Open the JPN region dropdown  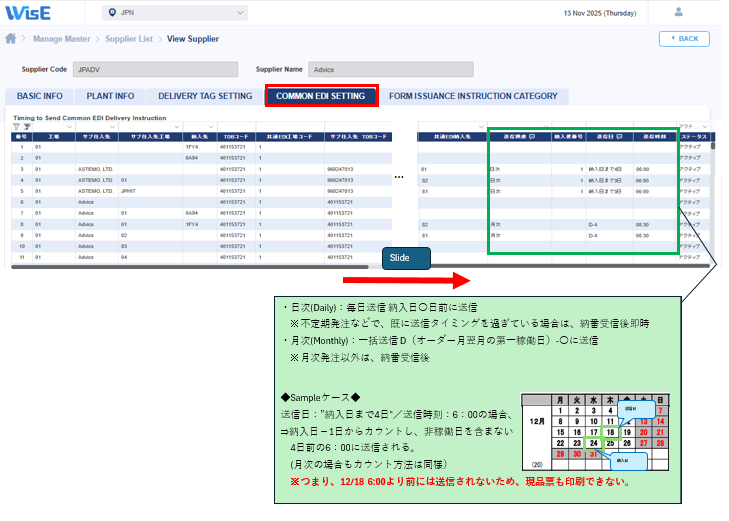175,13
